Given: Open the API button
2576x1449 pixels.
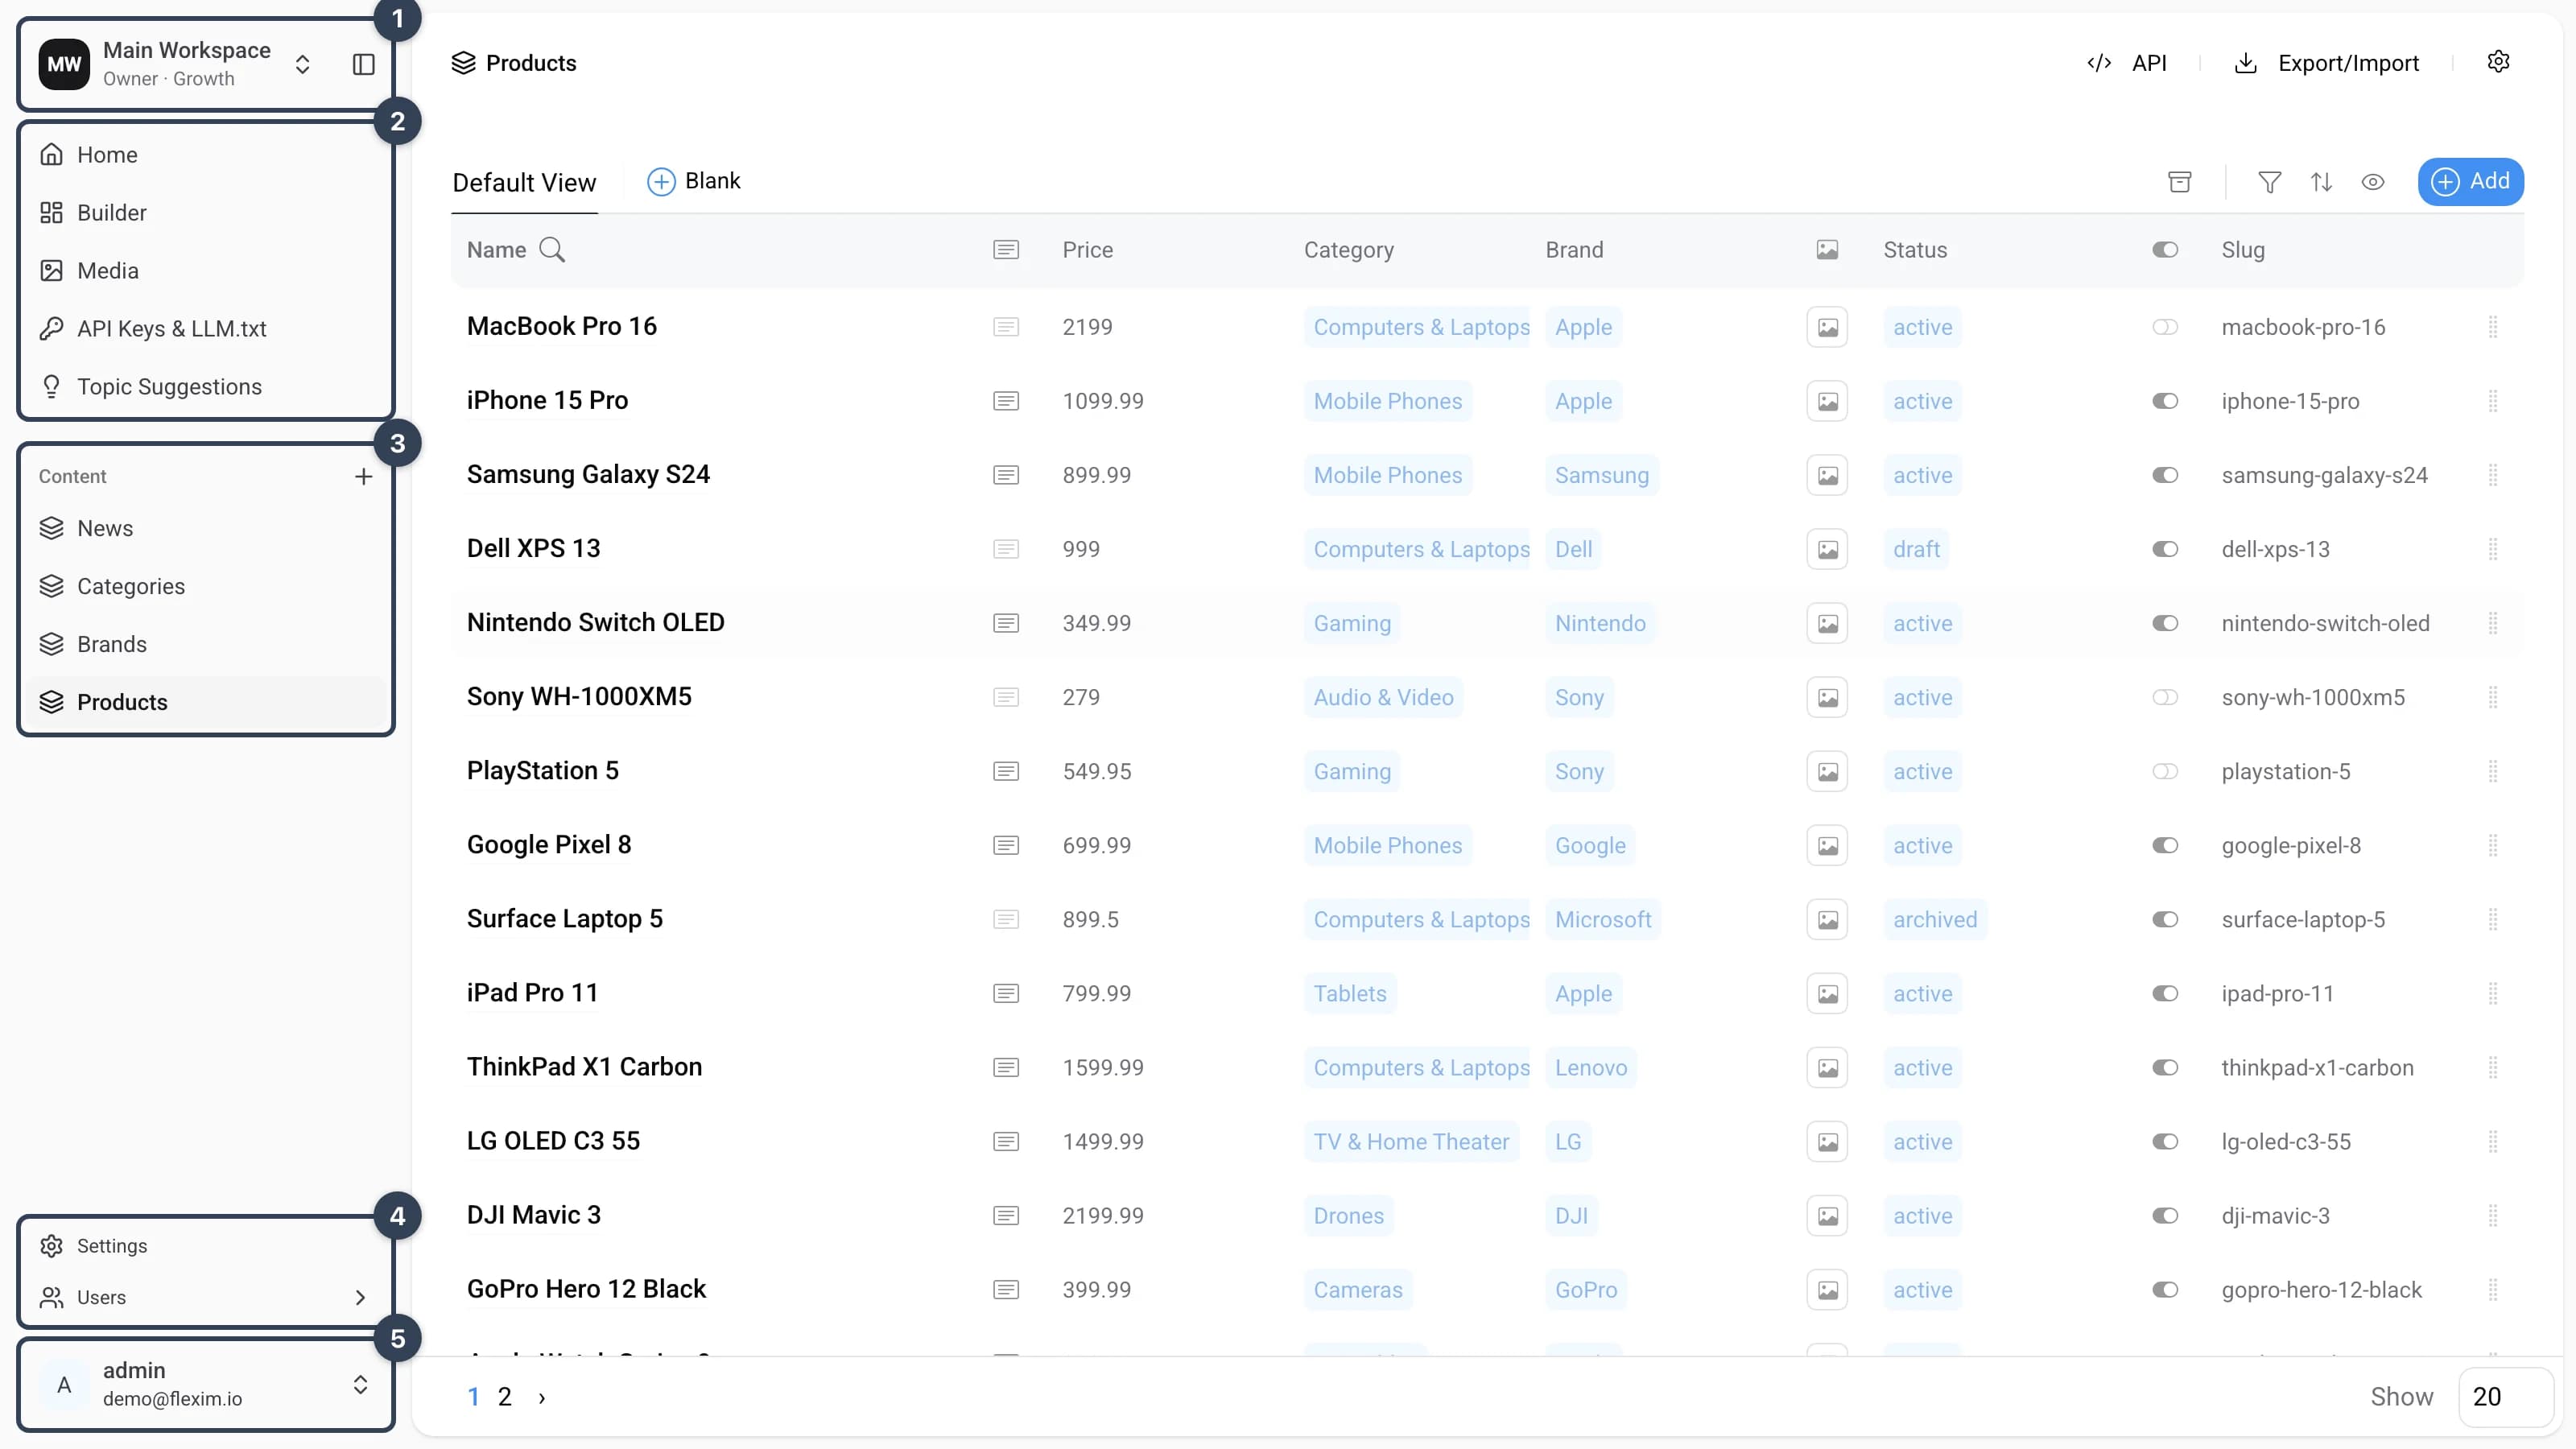Looking at the screenshot, I should click(x=2127, y=63).
